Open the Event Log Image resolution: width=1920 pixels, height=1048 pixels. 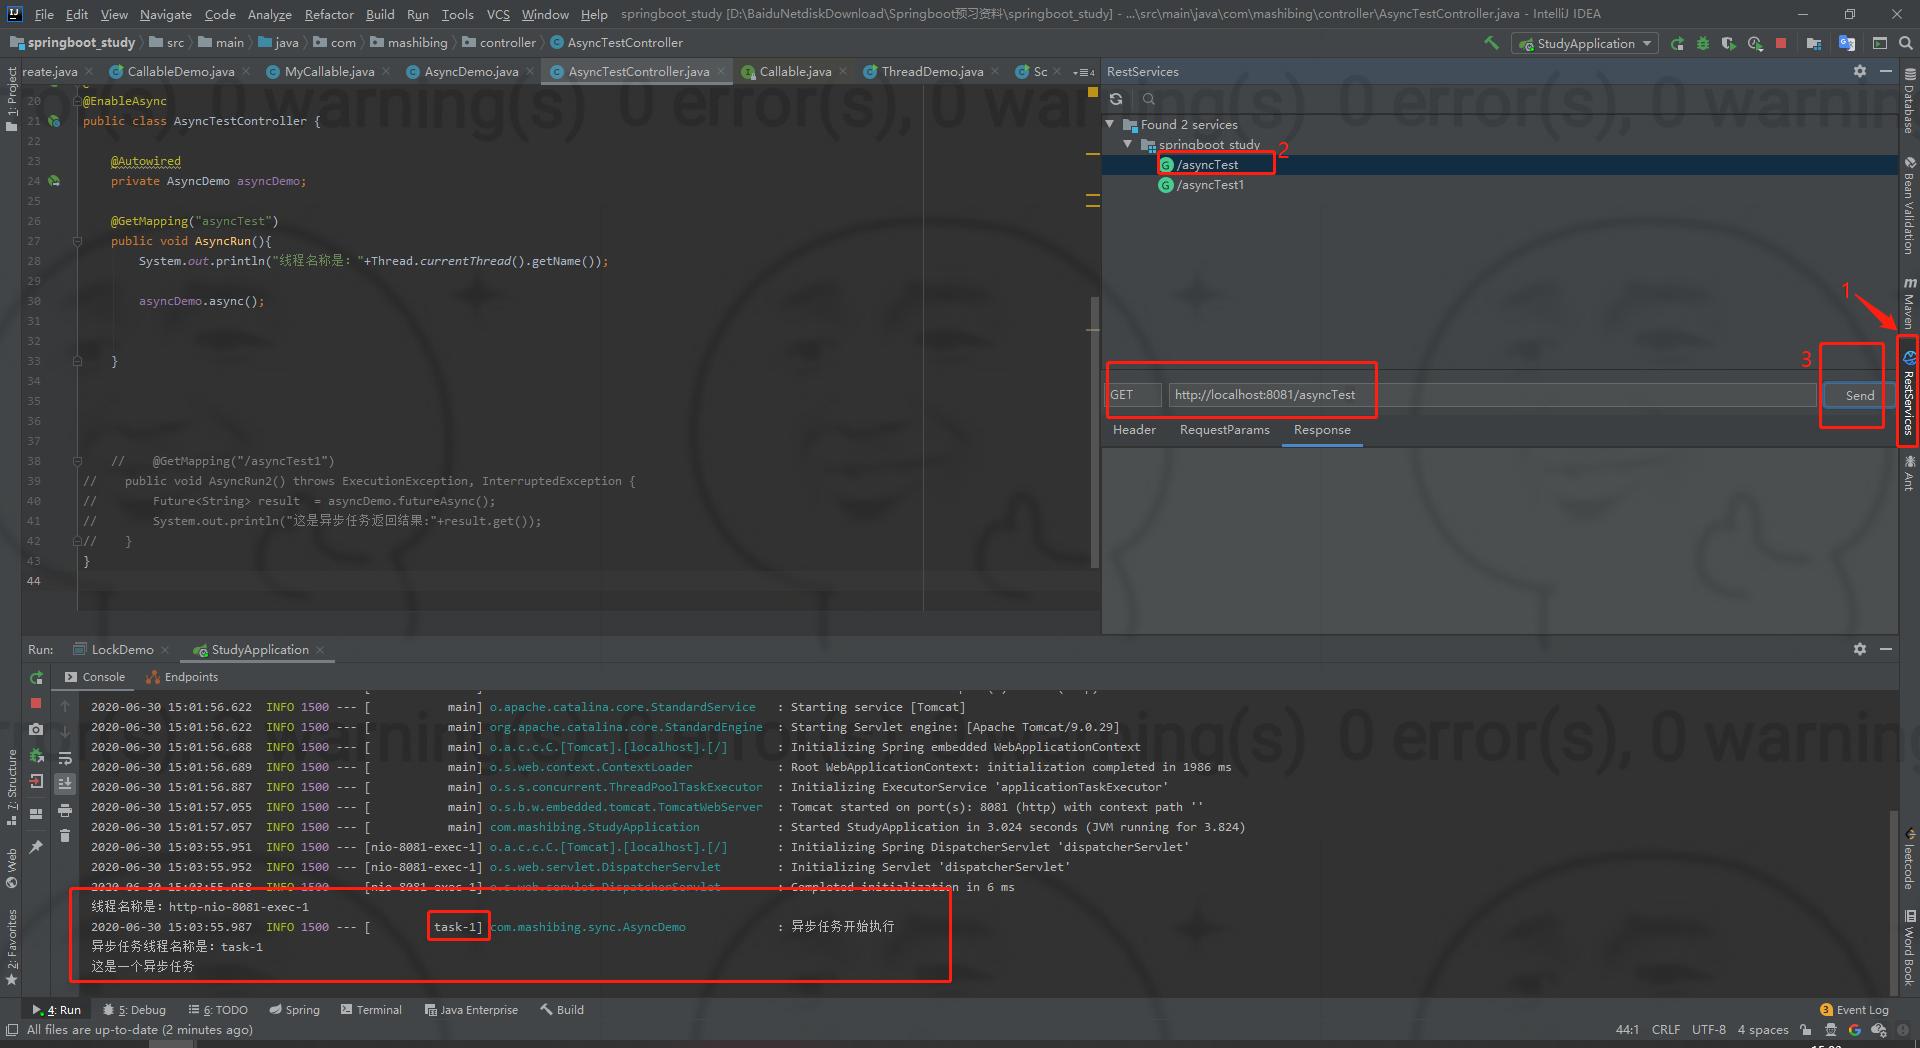pos(1854,1010)
